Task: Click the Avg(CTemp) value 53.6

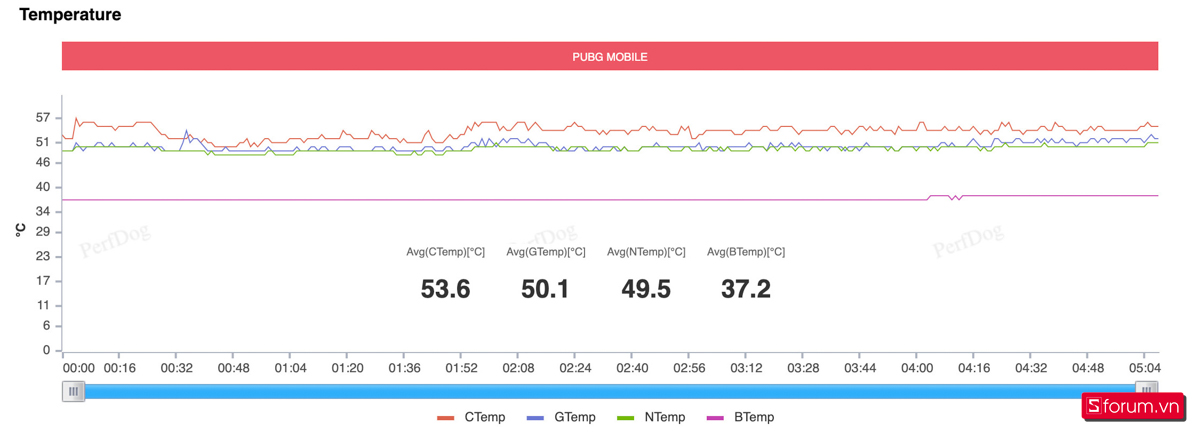Action: (445, 289)
